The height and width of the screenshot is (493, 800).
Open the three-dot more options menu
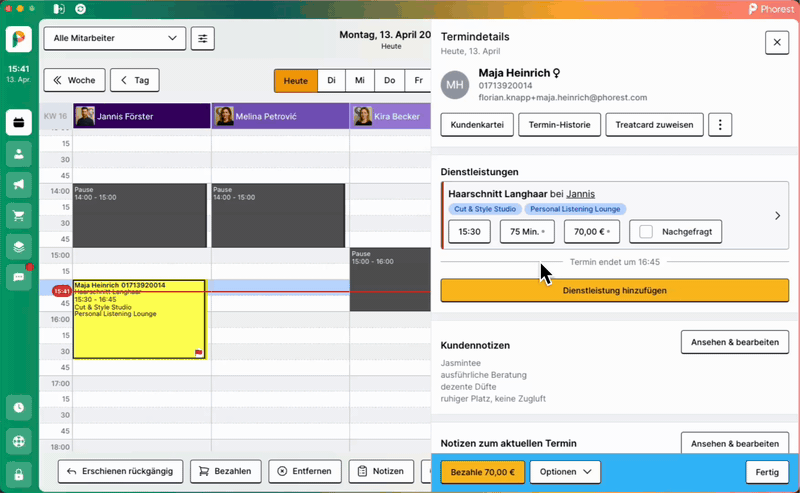[x=720, y=124]
